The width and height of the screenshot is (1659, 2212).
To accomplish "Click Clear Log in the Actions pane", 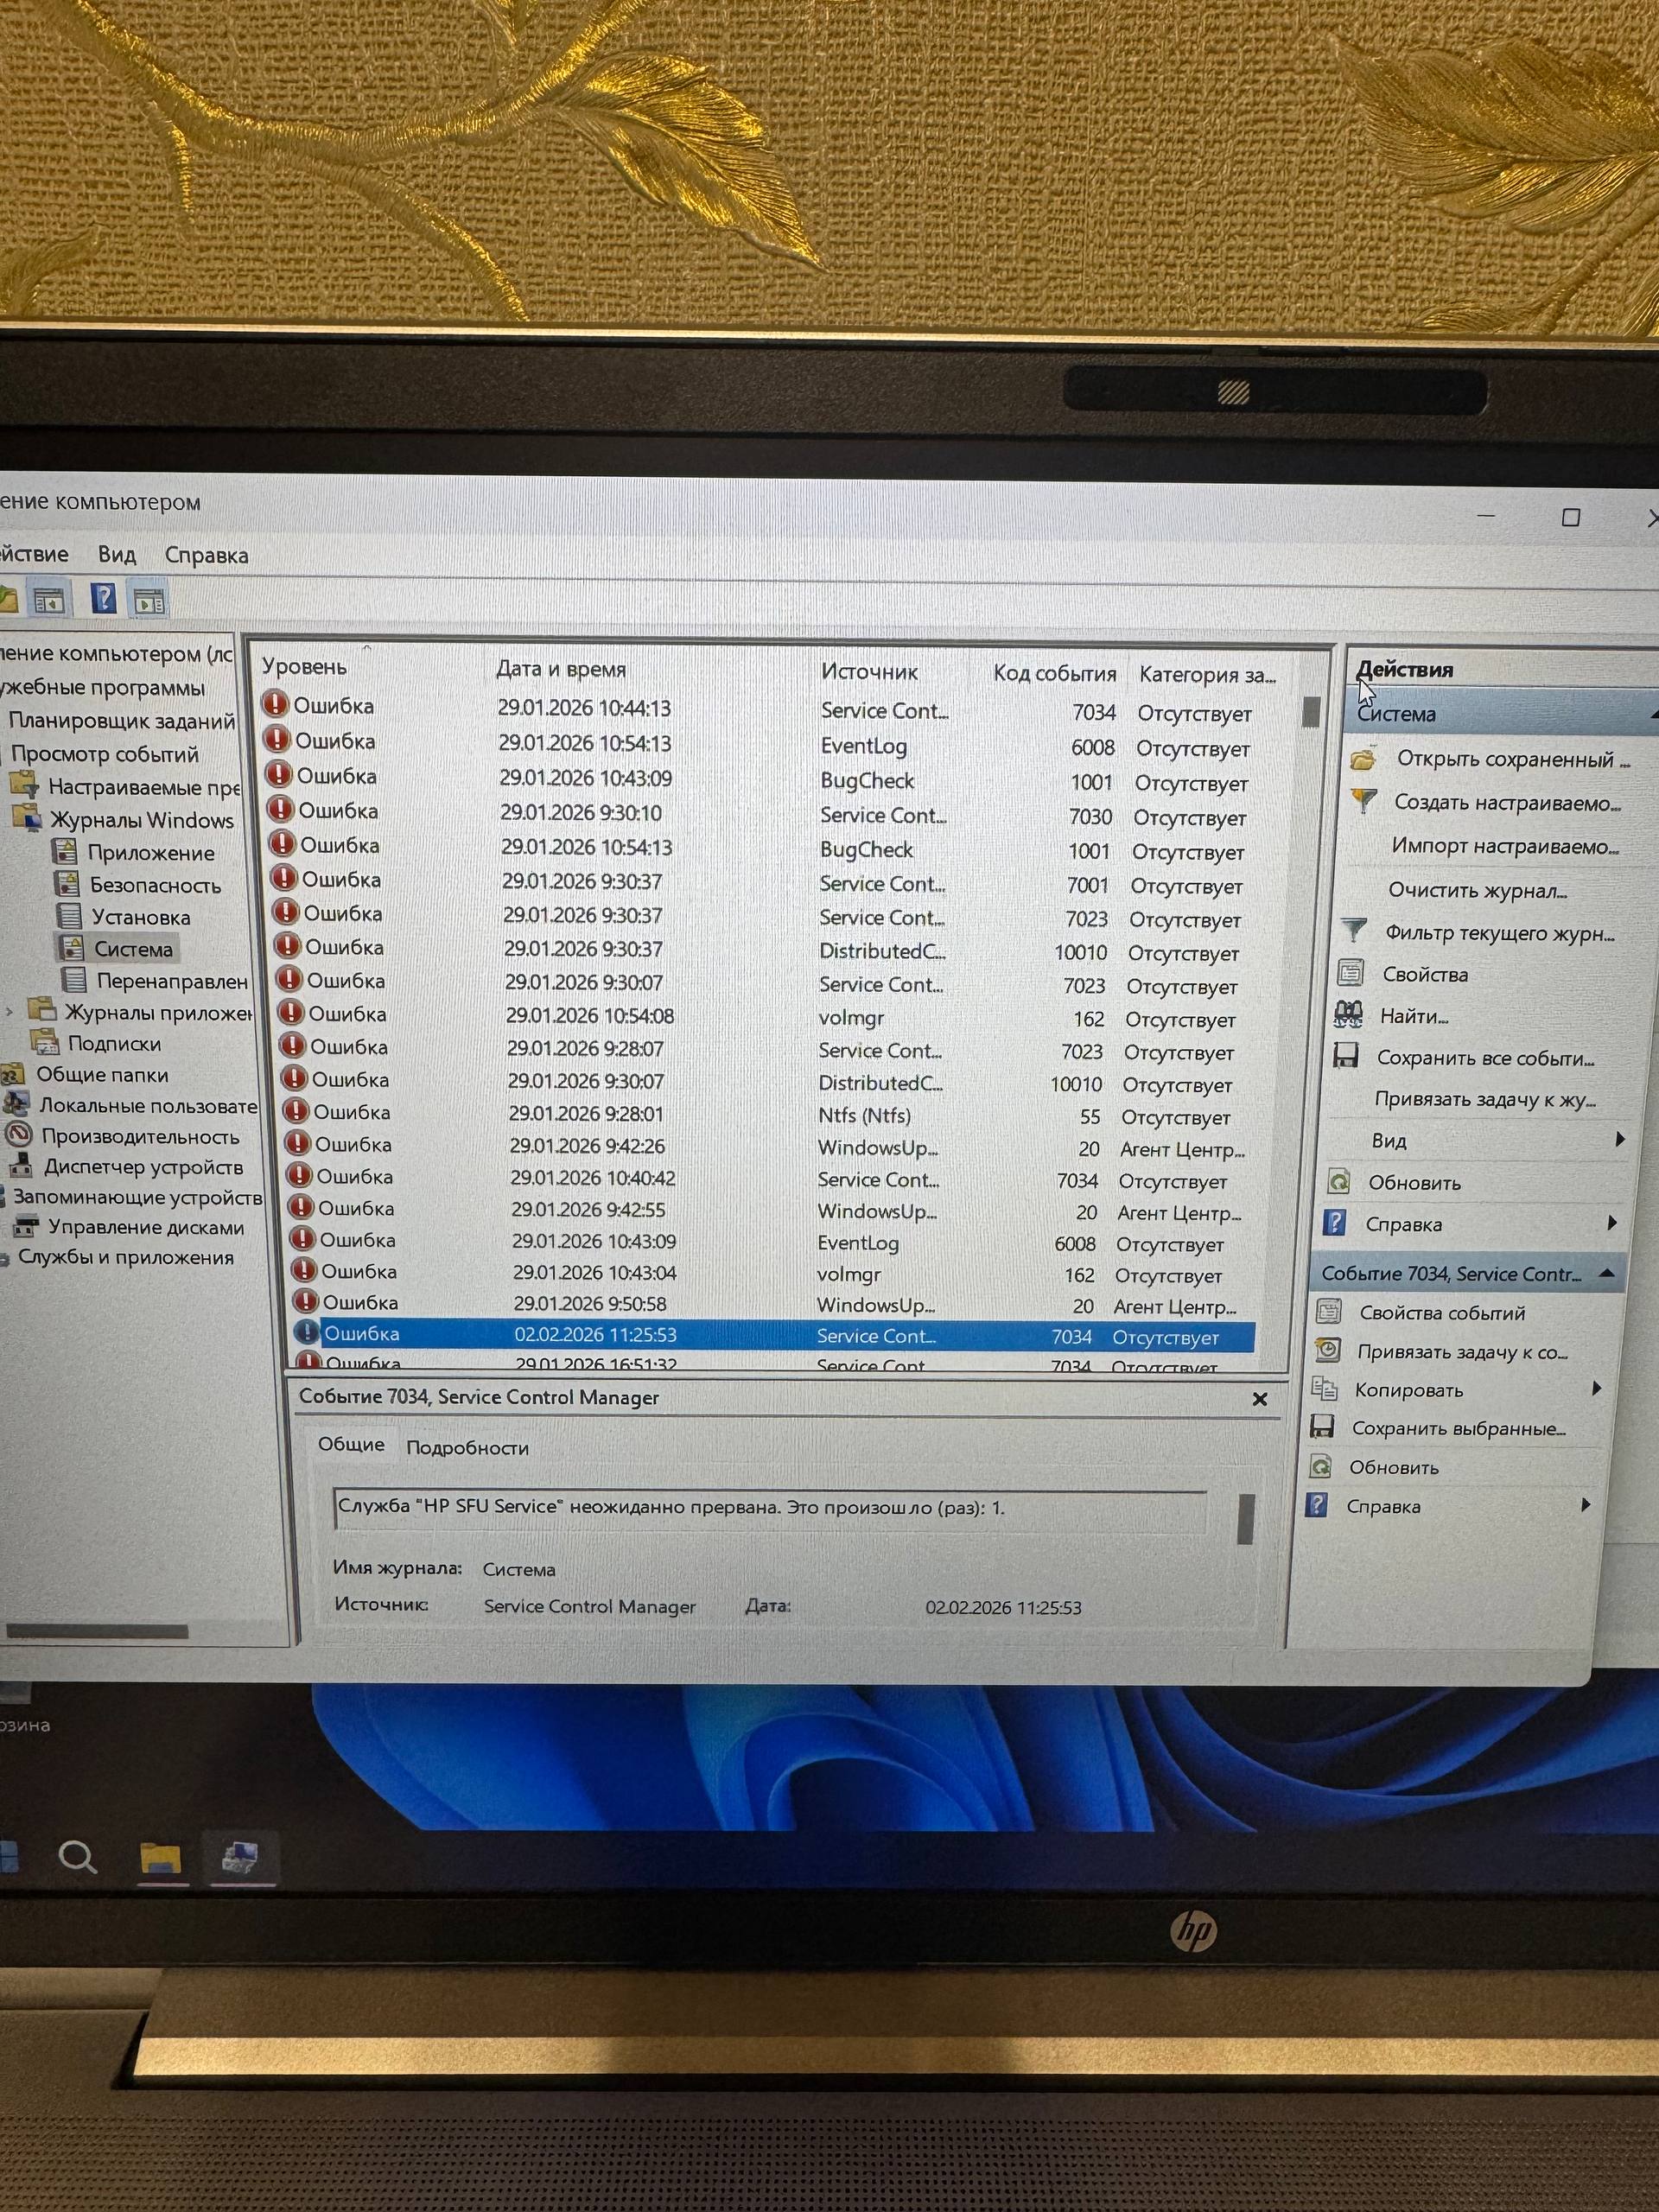I will (x=1477, y=890).
